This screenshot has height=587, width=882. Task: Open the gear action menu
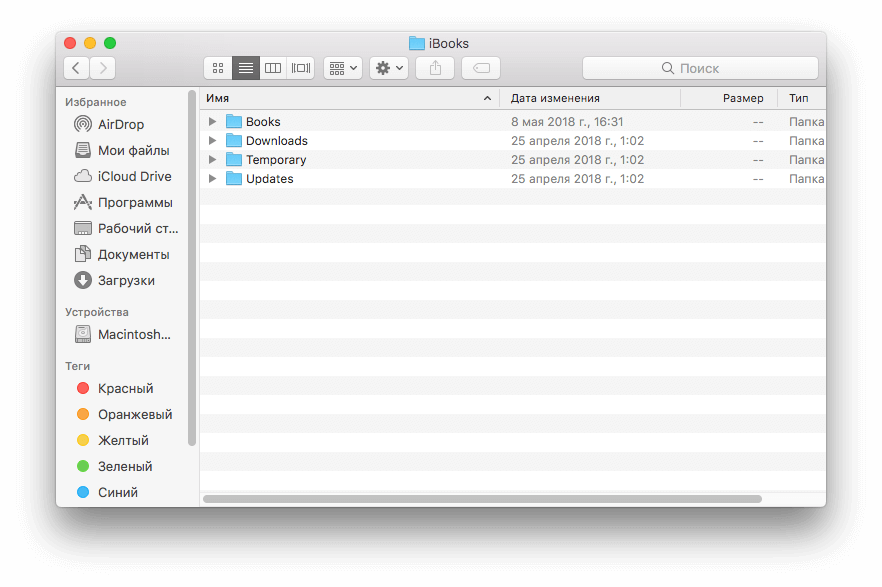[x=389, y=68]
